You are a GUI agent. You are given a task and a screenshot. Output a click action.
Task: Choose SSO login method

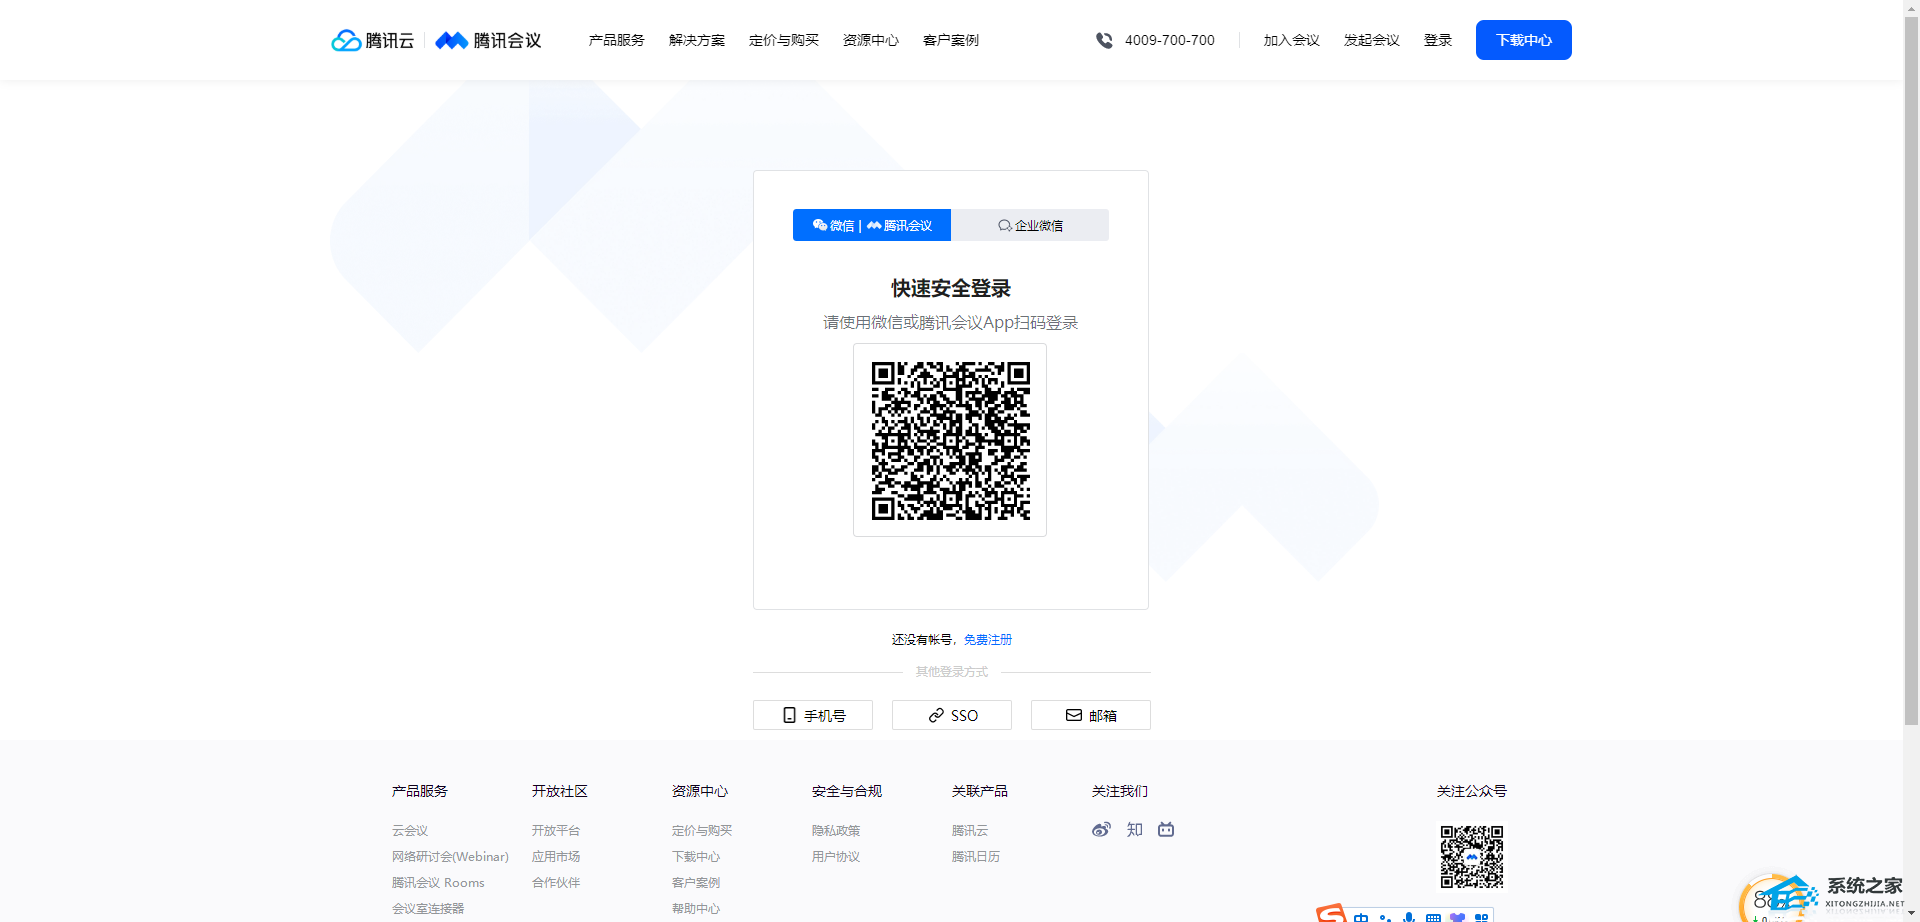pos(952,715)
